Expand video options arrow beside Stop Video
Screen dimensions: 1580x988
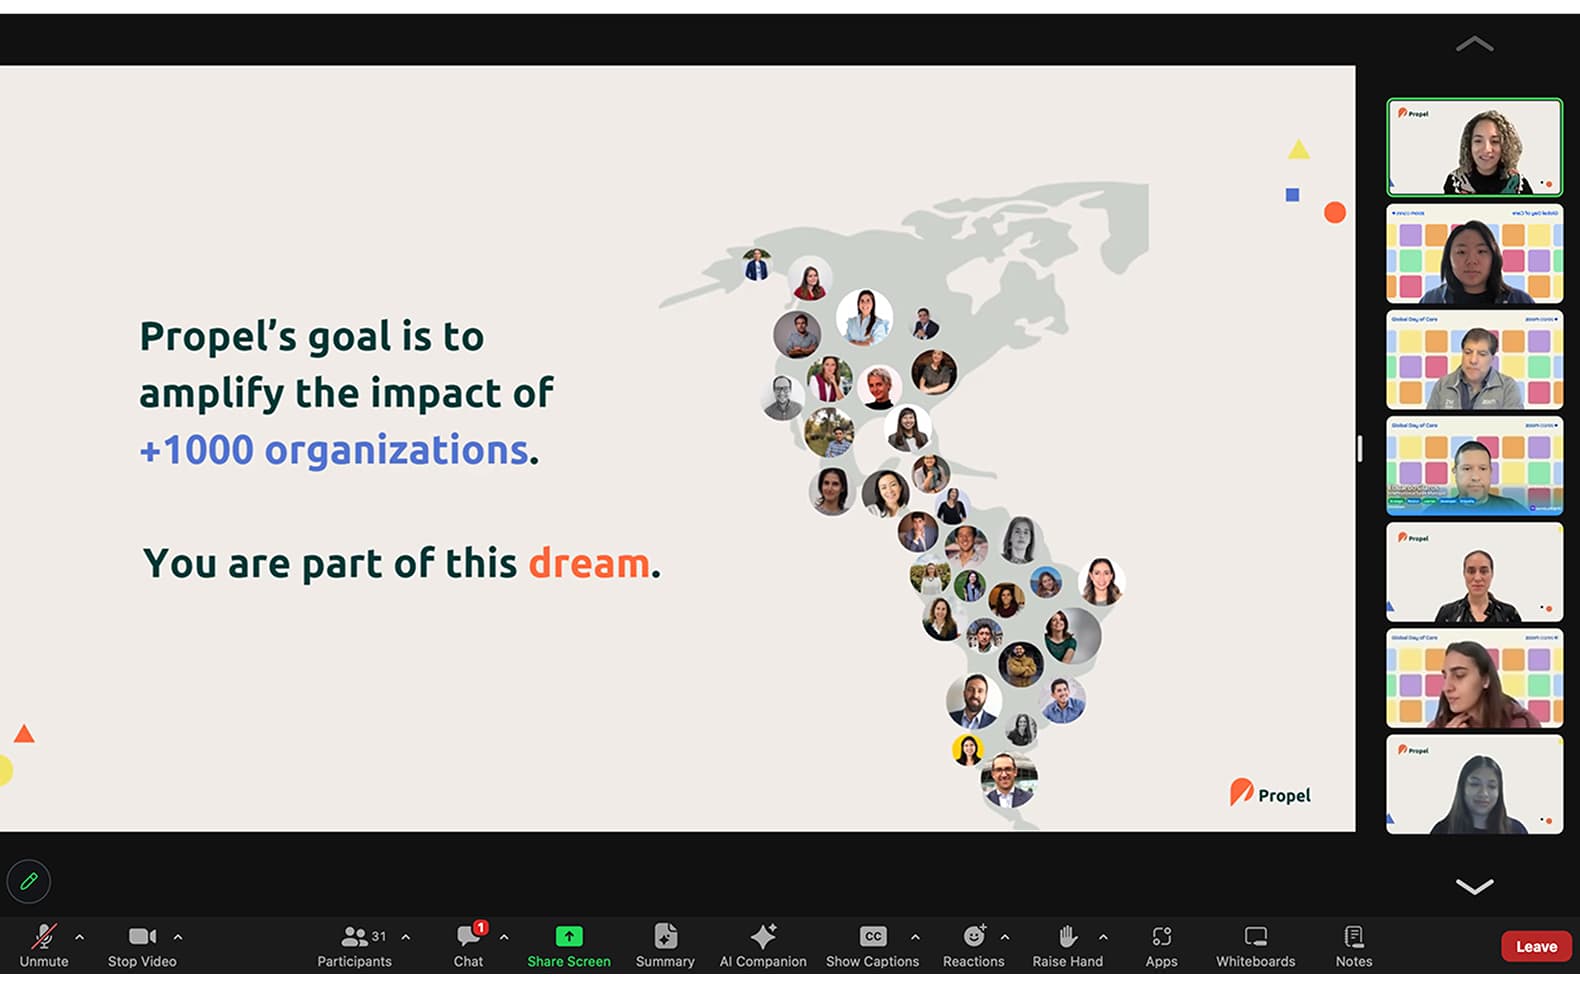(x=178, y=937)
